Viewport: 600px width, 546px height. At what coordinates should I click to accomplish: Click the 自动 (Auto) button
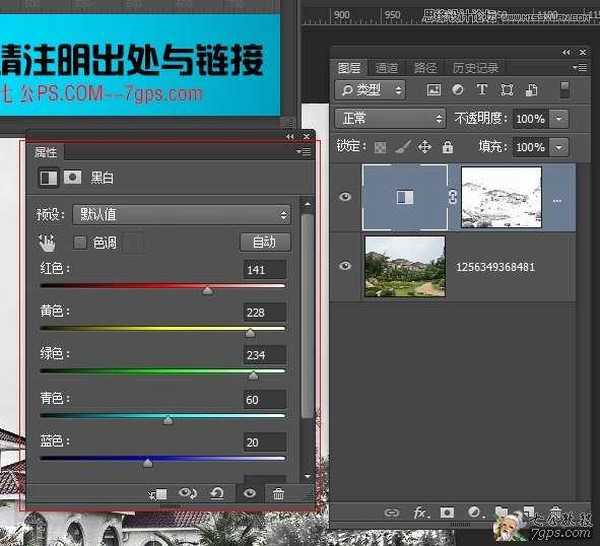[265, 242]
